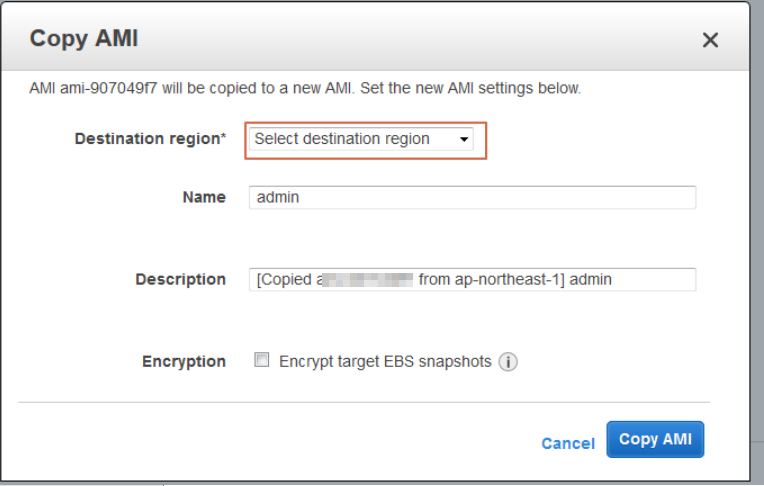Cancel the AMI copy operation
764x486 pixels.
click(x=568, y=443)
